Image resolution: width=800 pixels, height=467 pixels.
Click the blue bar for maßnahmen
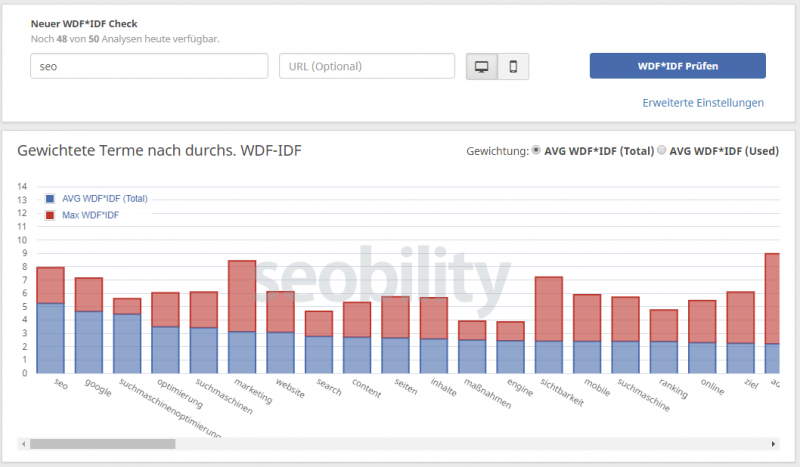click(x=472, y=357)
